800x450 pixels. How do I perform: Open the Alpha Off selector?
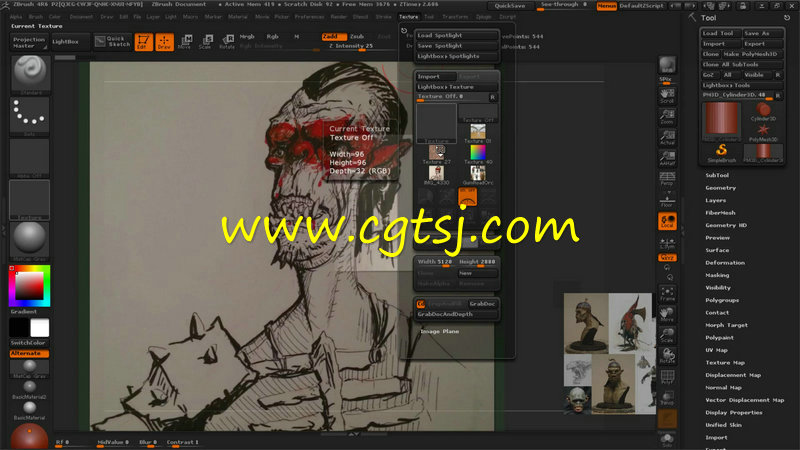click(30, 158)
